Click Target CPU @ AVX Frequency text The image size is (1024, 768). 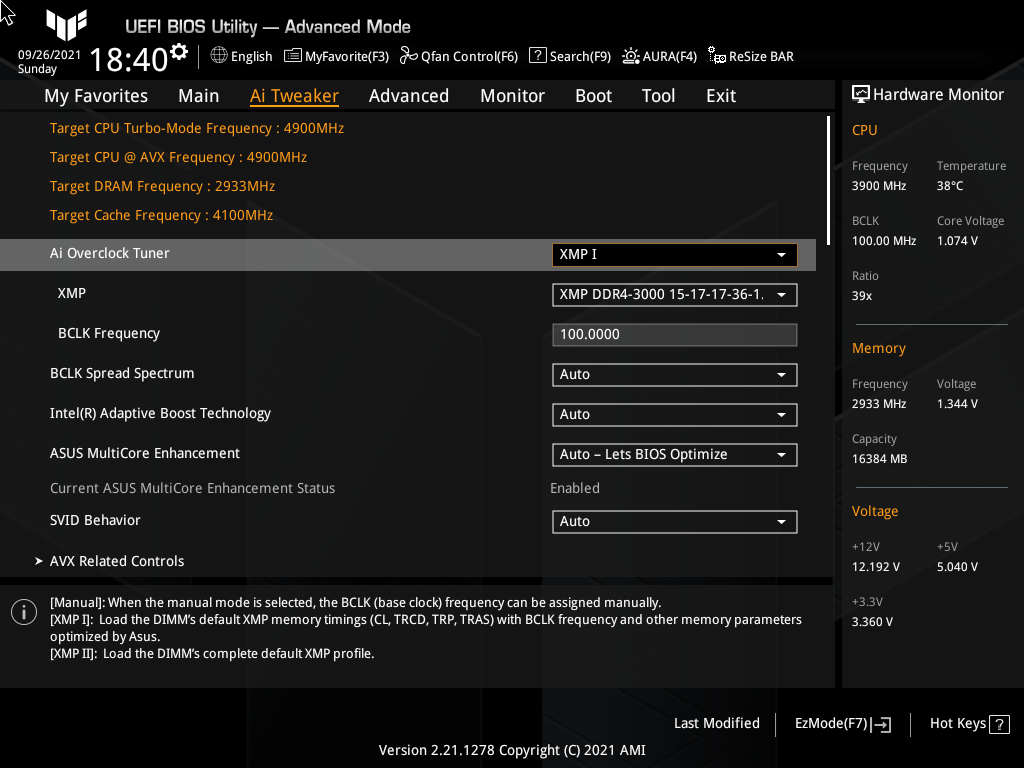point(178,157)
